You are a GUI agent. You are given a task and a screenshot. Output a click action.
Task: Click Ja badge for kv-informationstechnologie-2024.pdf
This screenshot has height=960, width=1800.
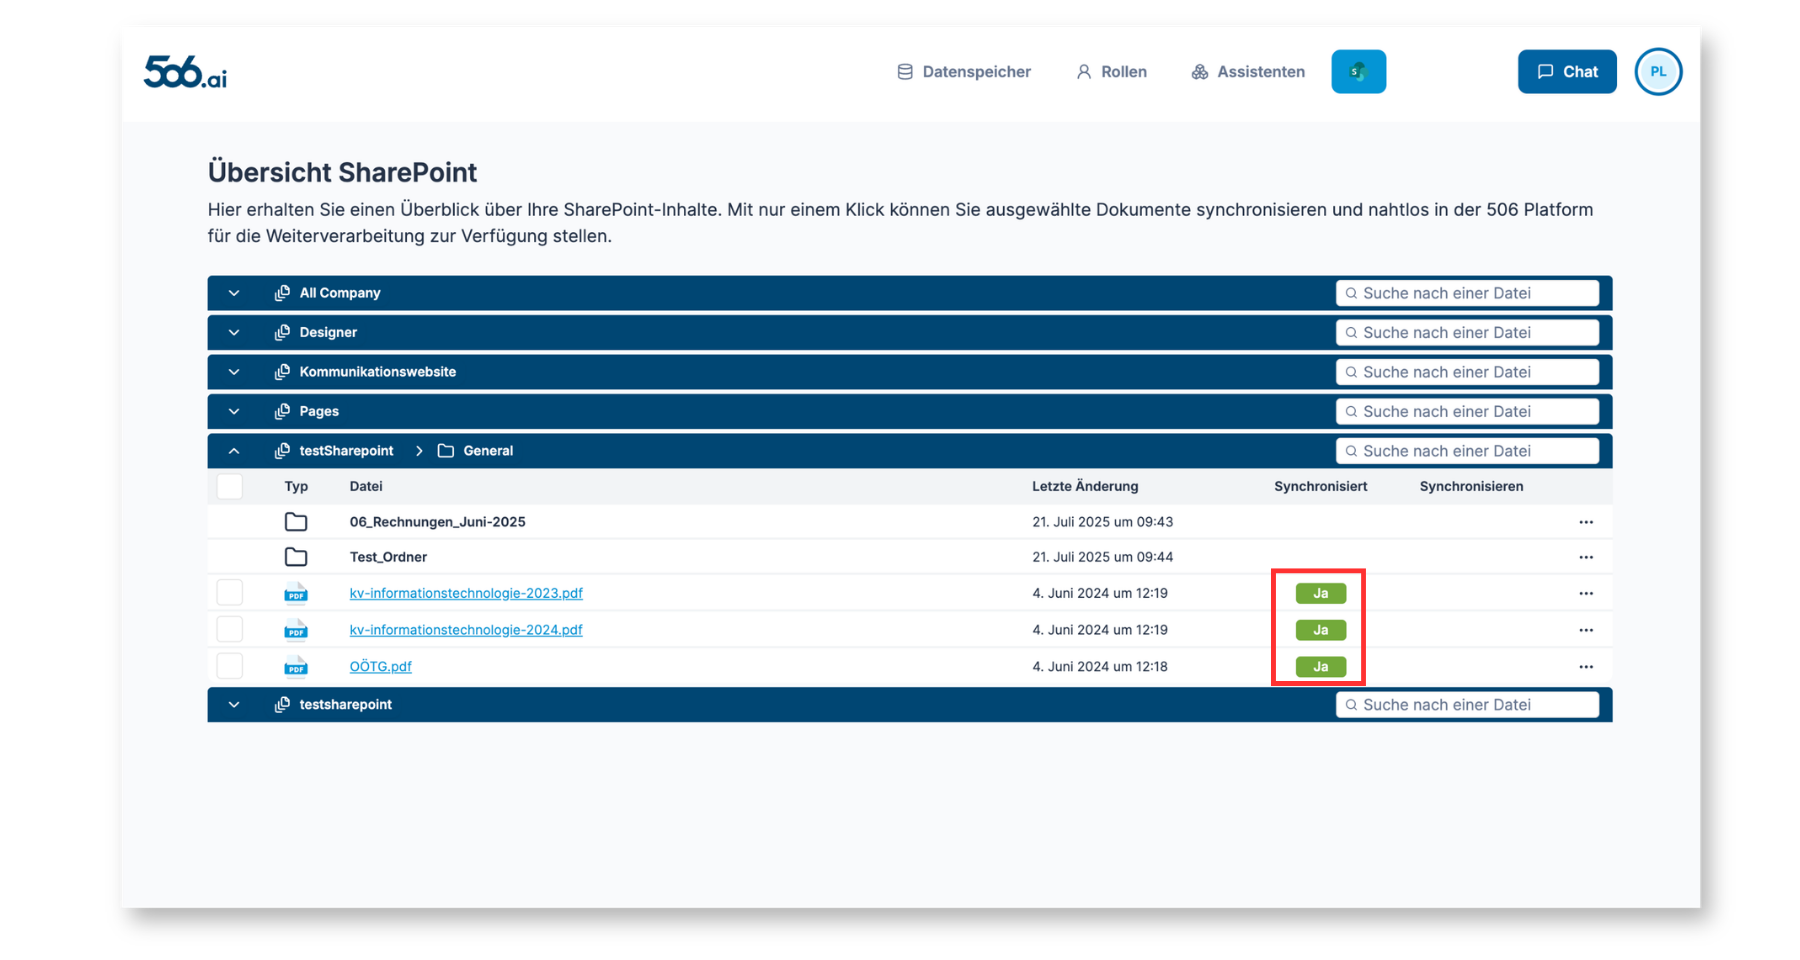[x=1321, y=630]
